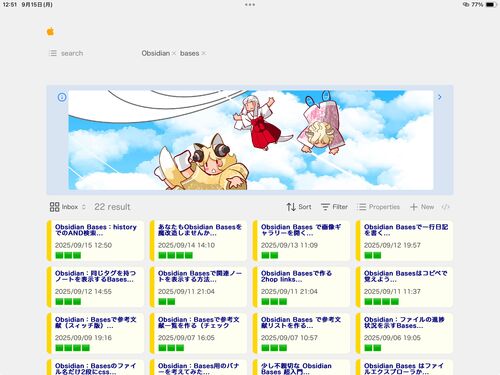Open the banner illustration image
This screenshot has height=375, width=500.
pyautogui.click(x=251, y=140)
